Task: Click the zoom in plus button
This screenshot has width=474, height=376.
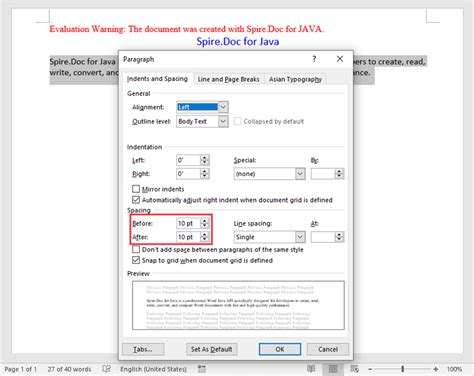Action: coord(435,369)
